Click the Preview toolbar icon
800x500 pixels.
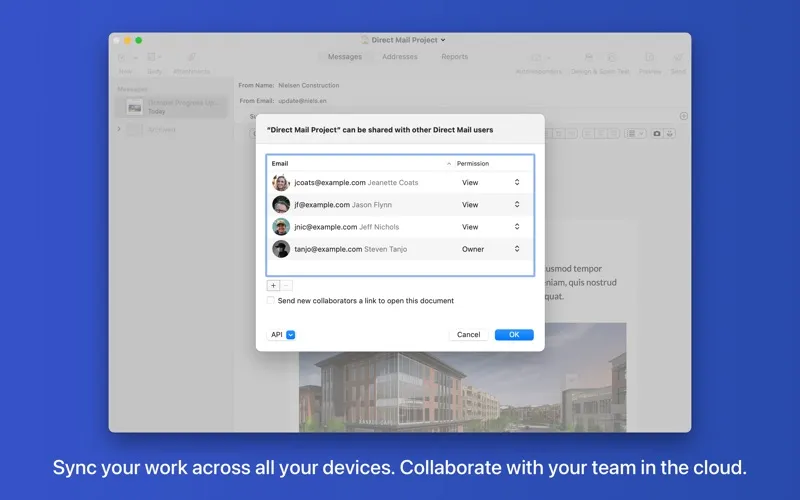coord(650,61)
